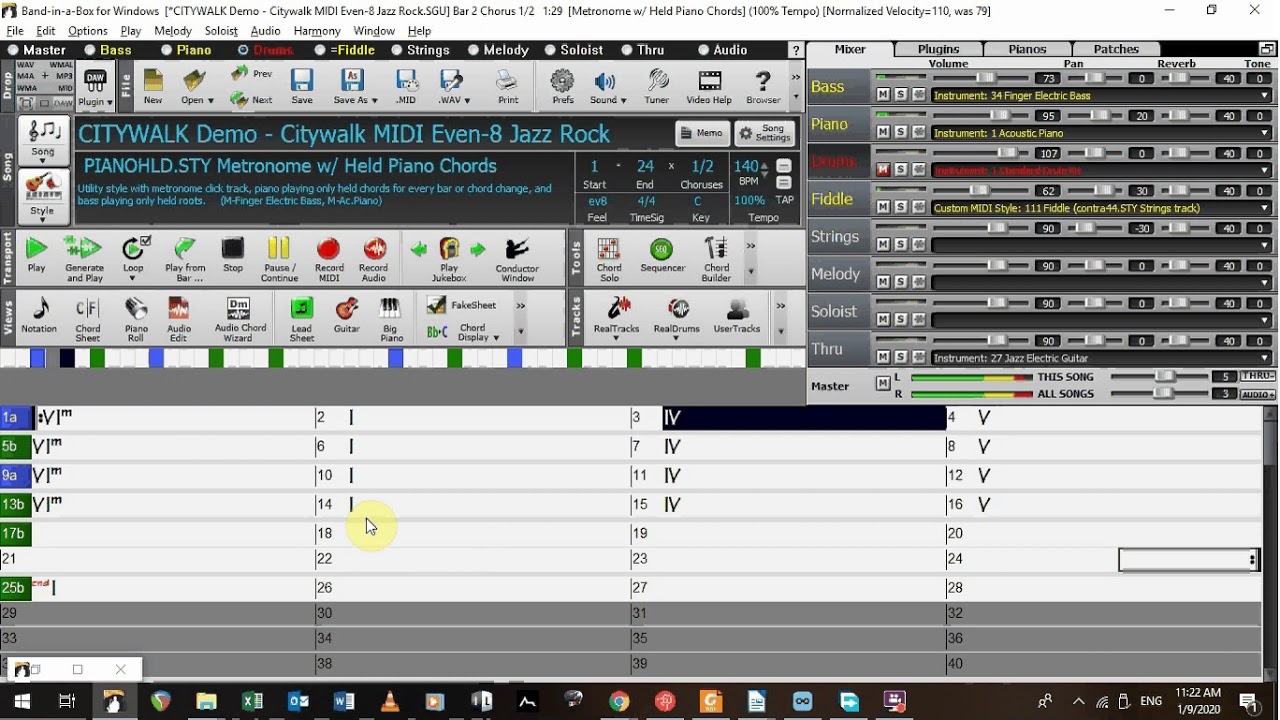
Task: Open the Chord Builder tool
Action: coord(716,259)
